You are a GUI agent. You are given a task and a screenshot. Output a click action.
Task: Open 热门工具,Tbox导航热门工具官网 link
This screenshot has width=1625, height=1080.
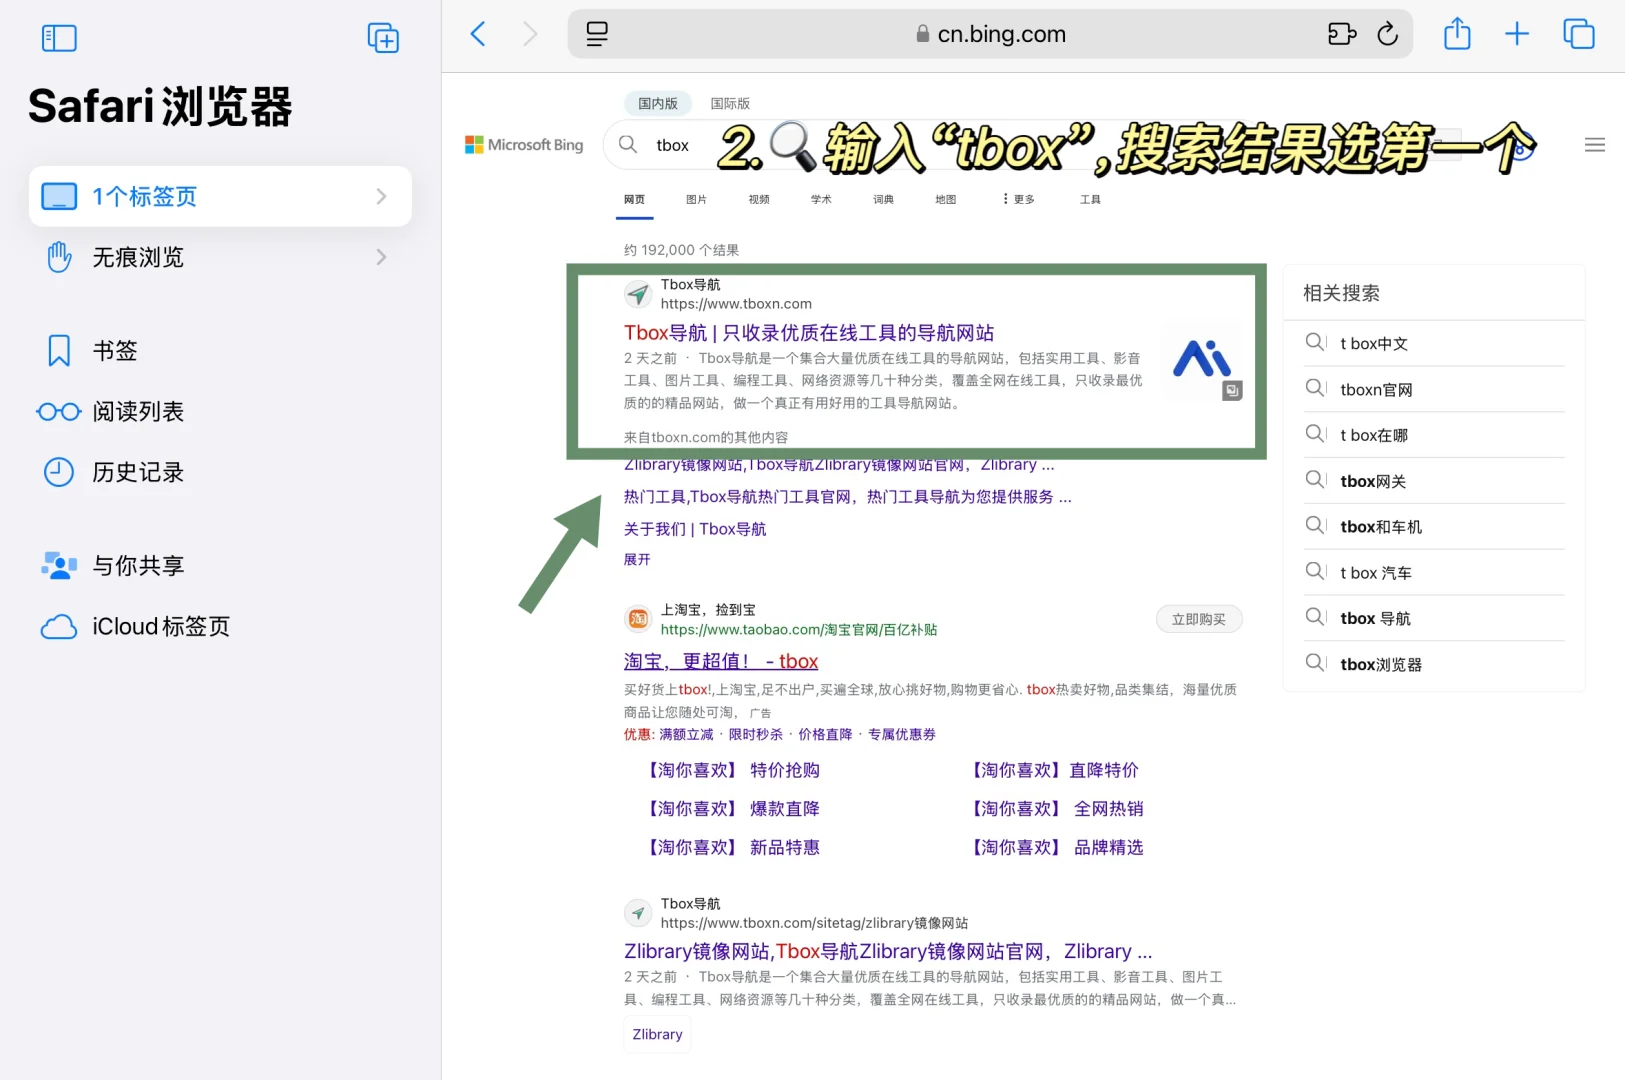pos(847,497)
